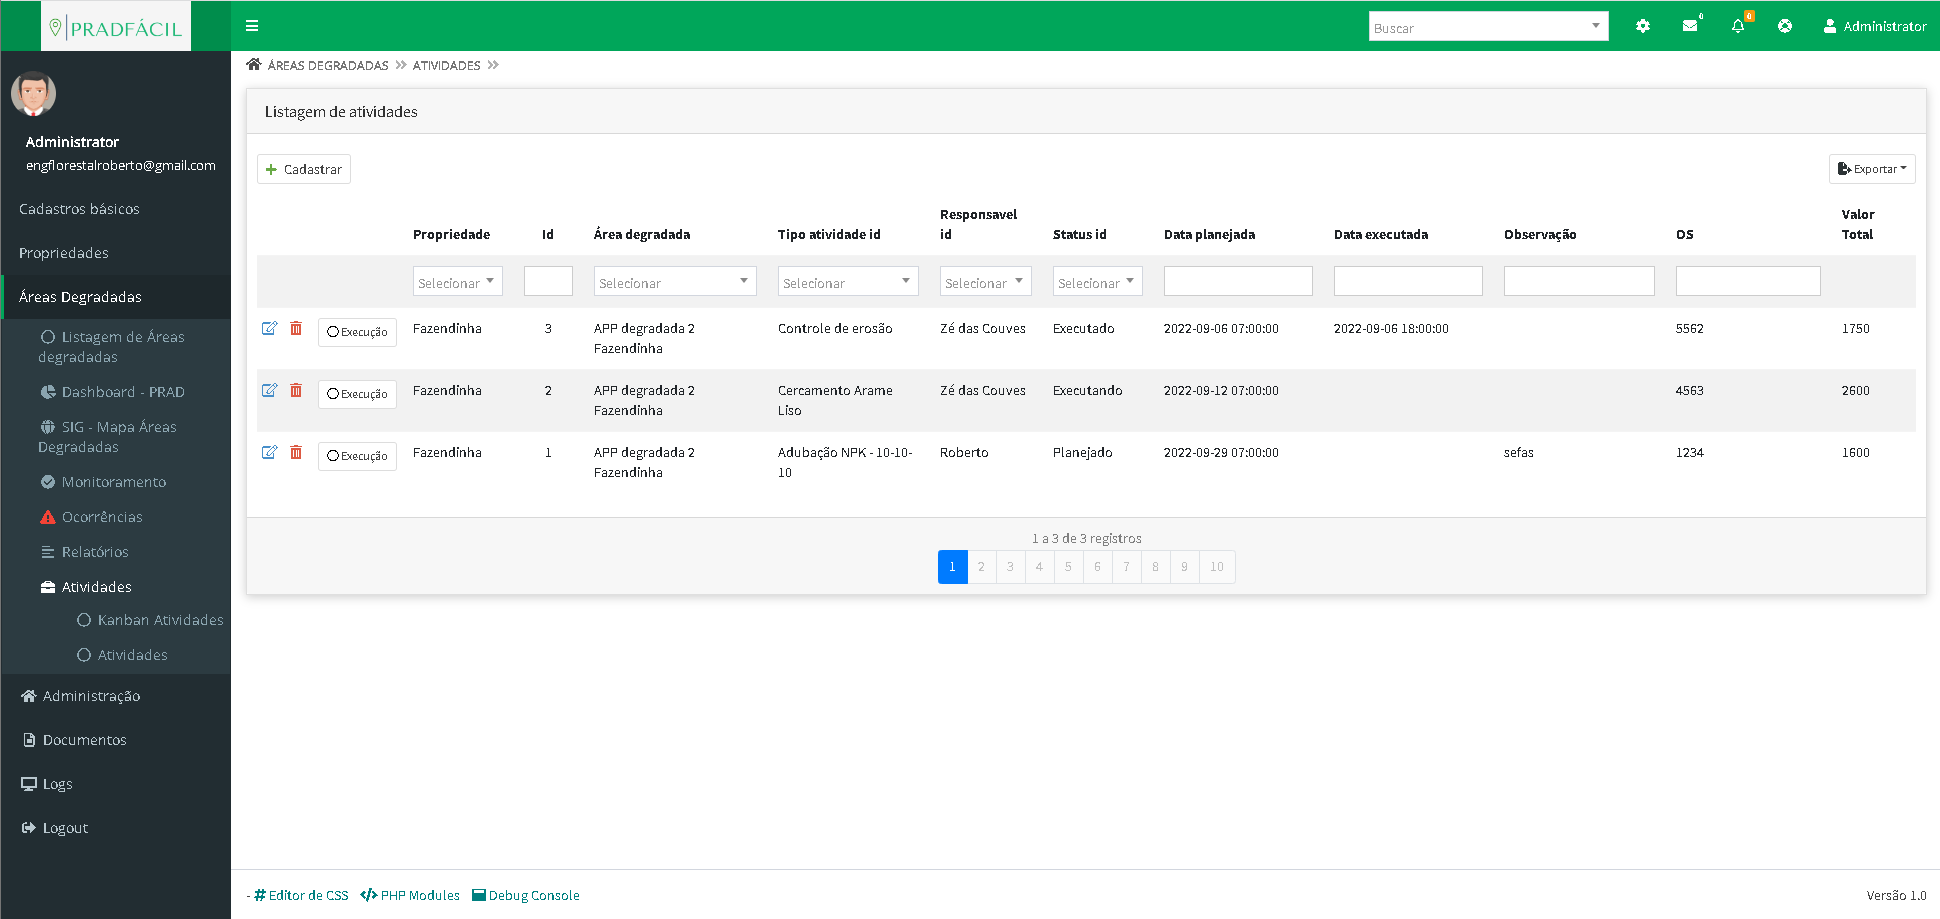Open the Exportar dropdown button

coord(1871,169)
